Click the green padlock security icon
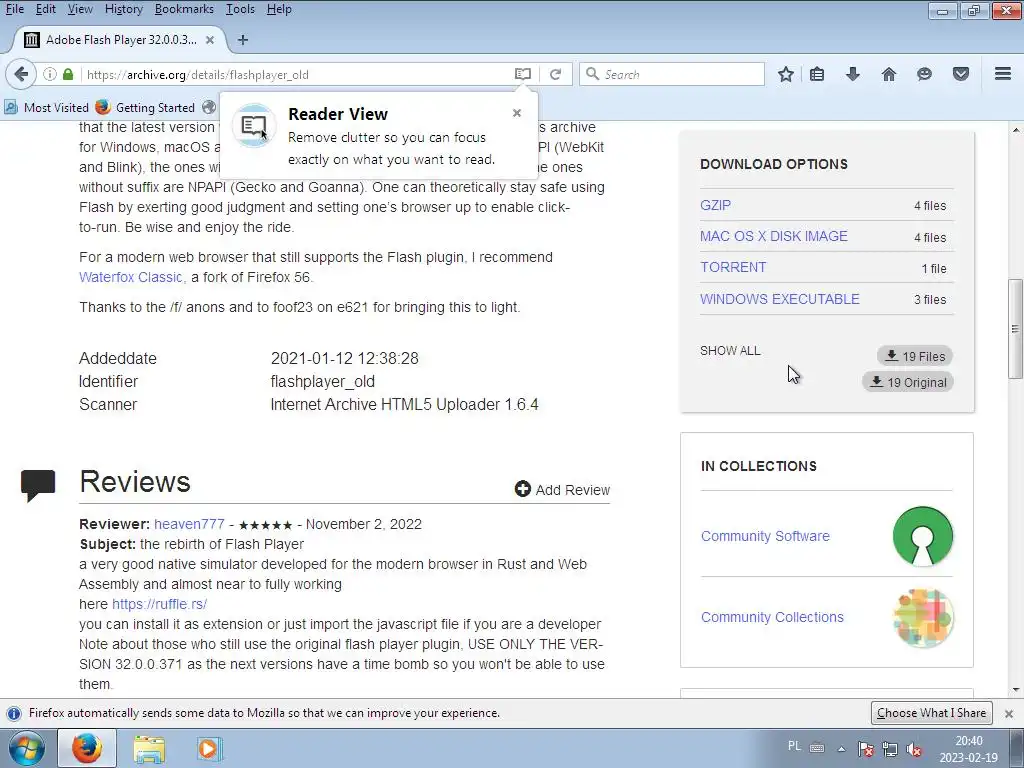 click(x=68, y=74)
